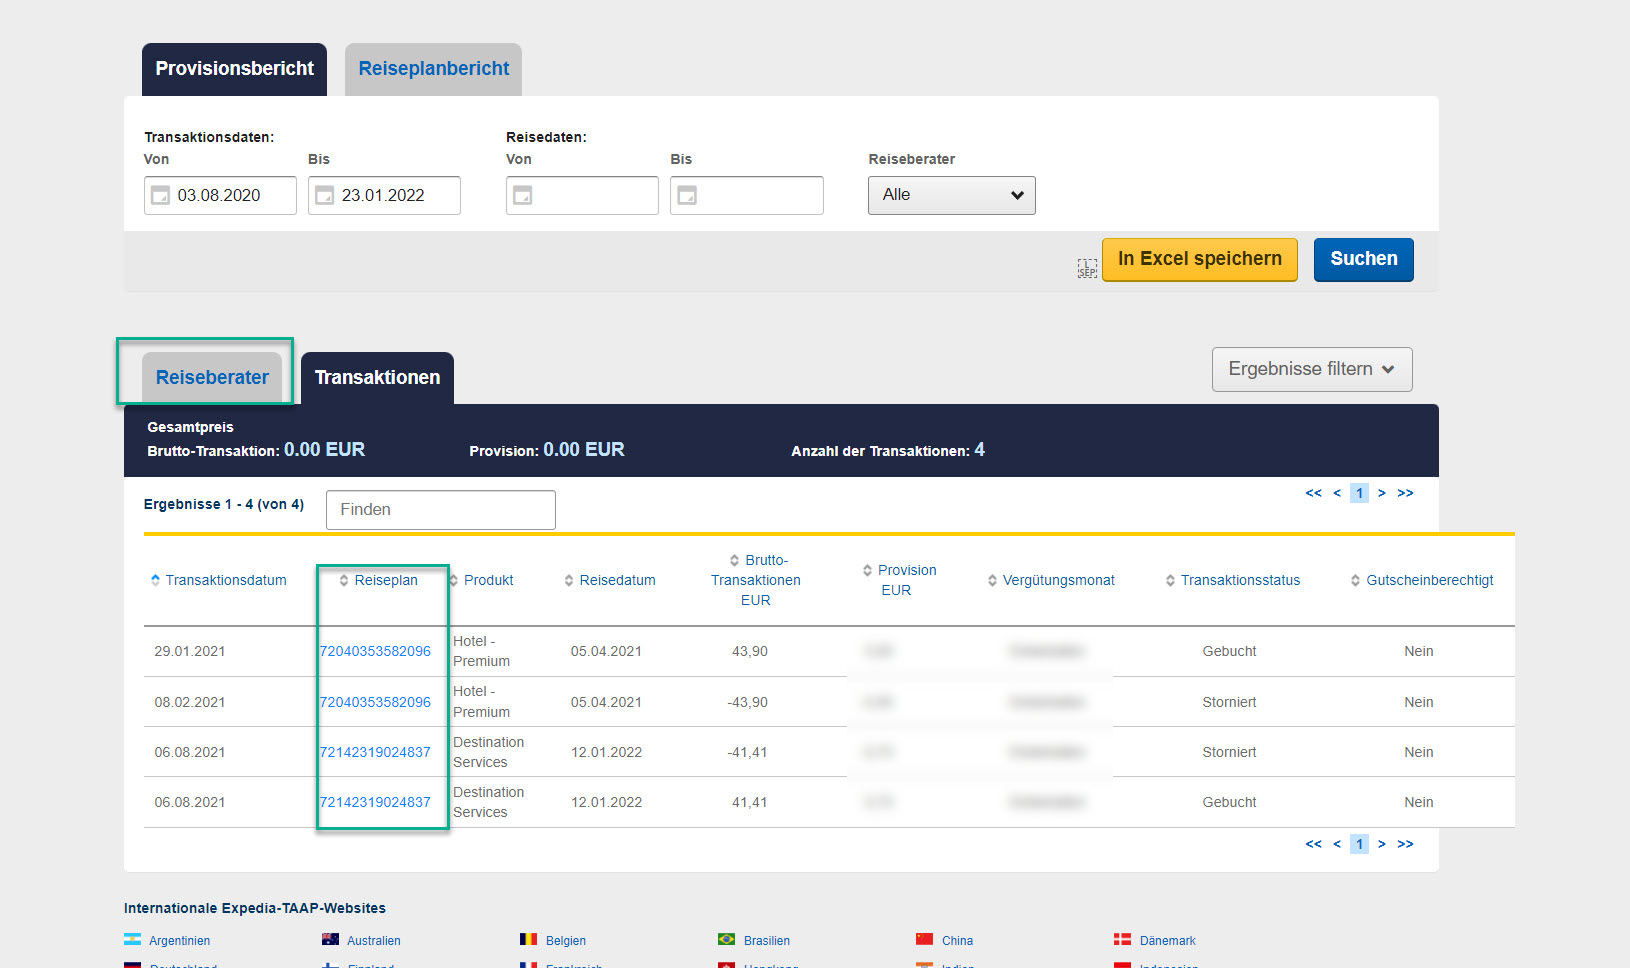This screenshot has height=968, width=1630.
Task: Sort table by Transaktionsstatus header
Action: pyautogui.click(x=1240, y=580)
